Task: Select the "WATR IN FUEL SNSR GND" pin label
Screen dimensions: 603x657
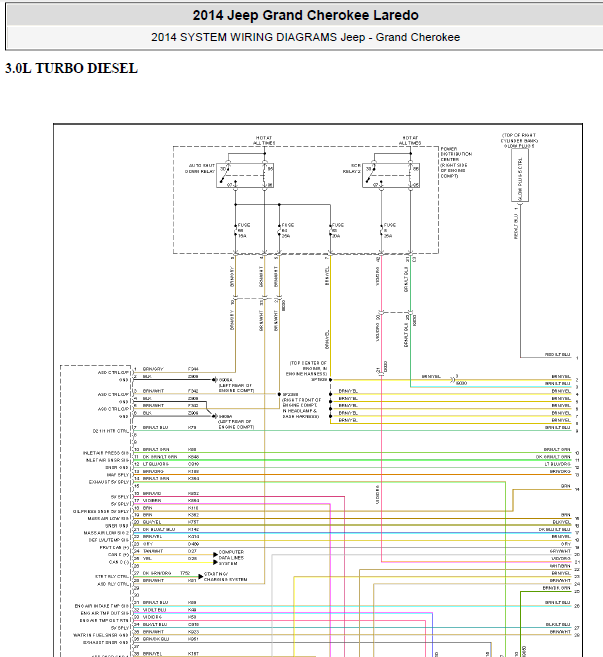Action: tap(101, 635)
